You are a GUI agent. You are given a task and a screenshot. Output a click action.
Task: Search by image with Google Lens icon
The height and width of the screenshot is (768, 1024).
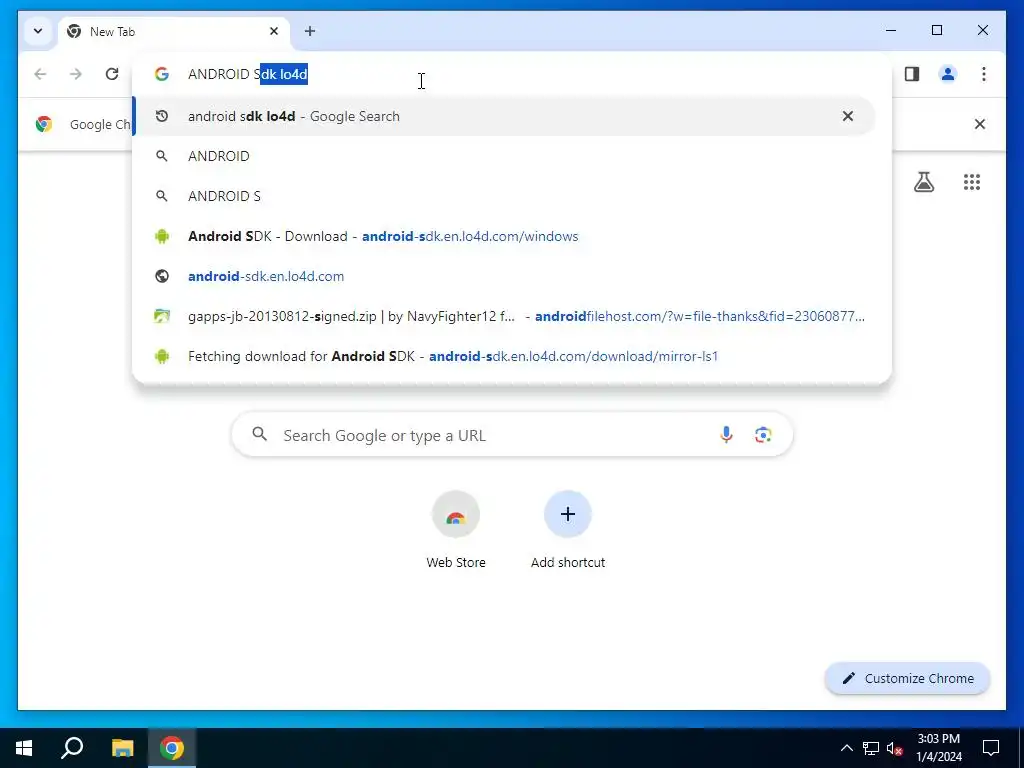(x=763, y=434)
